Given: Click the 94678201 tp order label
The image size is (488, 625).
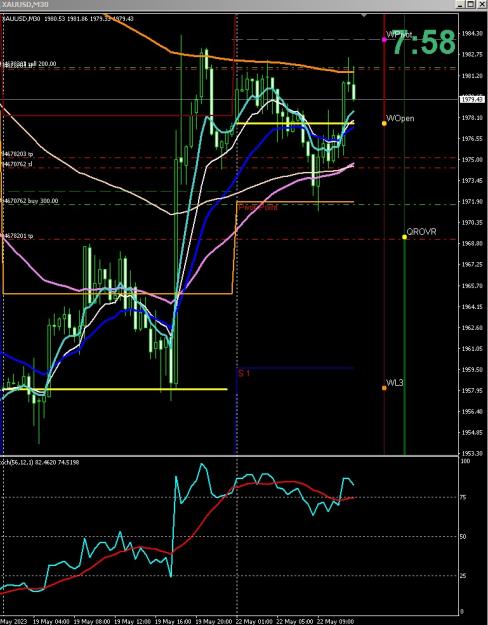Looking at the screenshot, I should pyautogui.click(x=18, y=236).
